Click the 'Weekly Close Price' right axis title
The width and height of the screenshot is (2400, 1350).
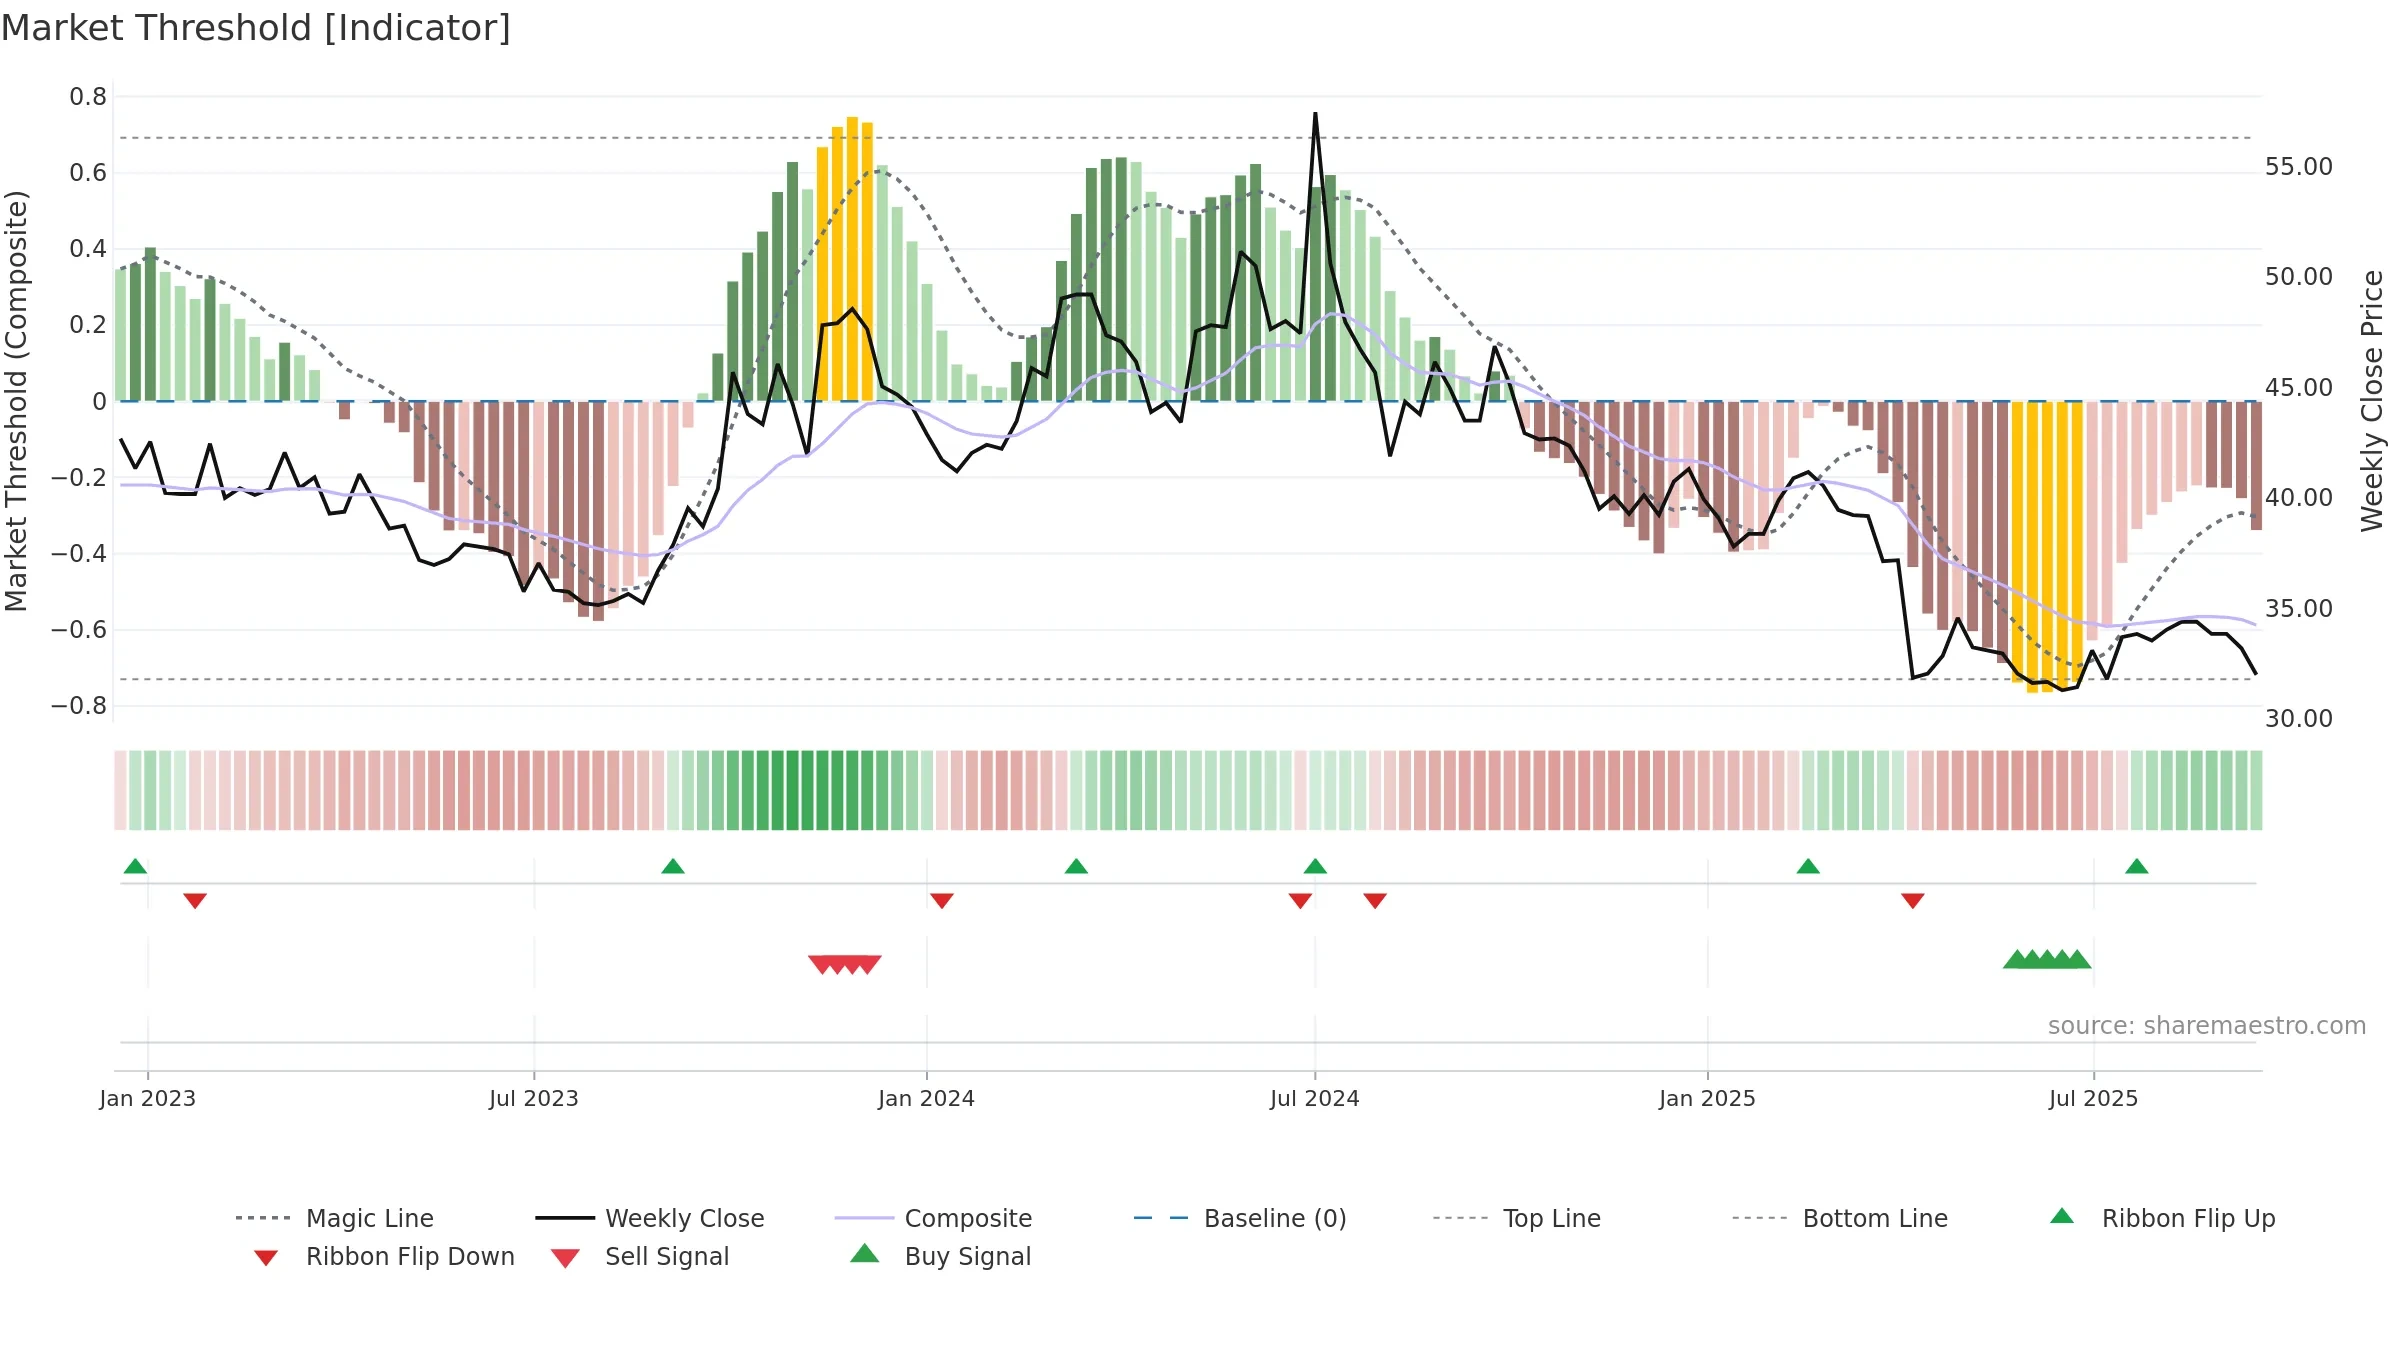point(2372,400)
